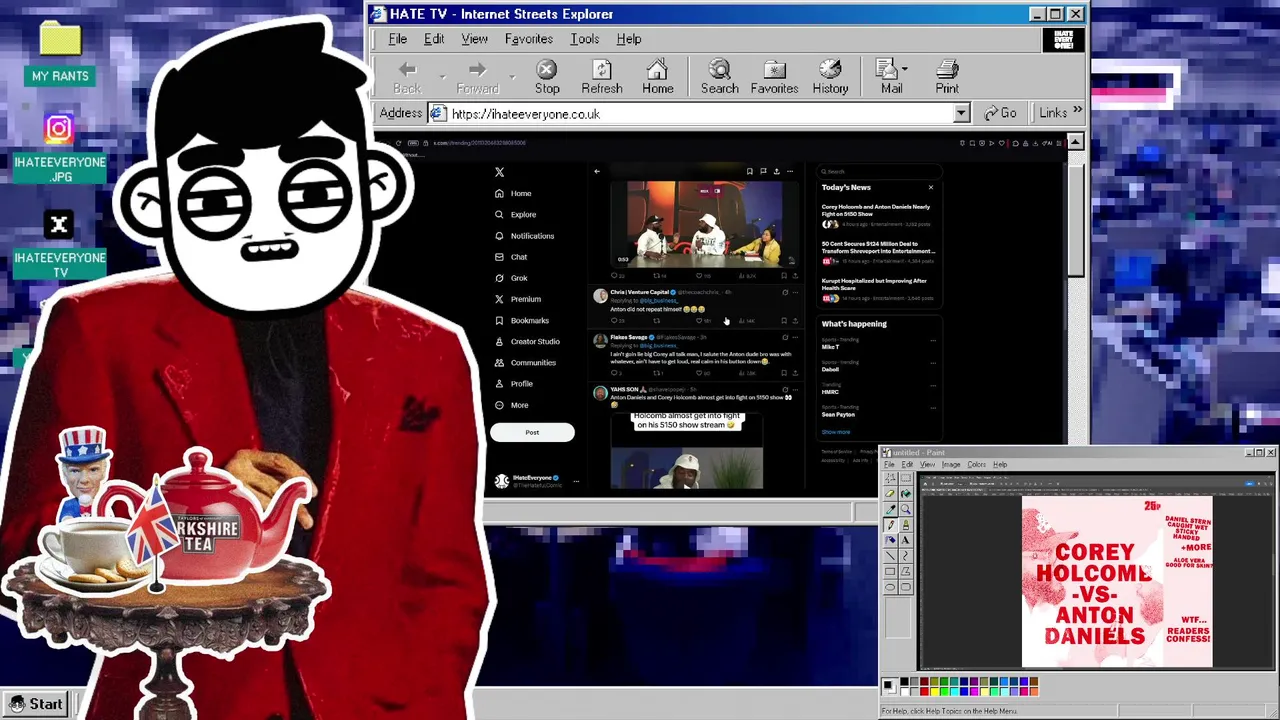The height and width of the screenshot is (720, 1280).
Task: Open Home in the X sidebar
Action: click(513, 193)
